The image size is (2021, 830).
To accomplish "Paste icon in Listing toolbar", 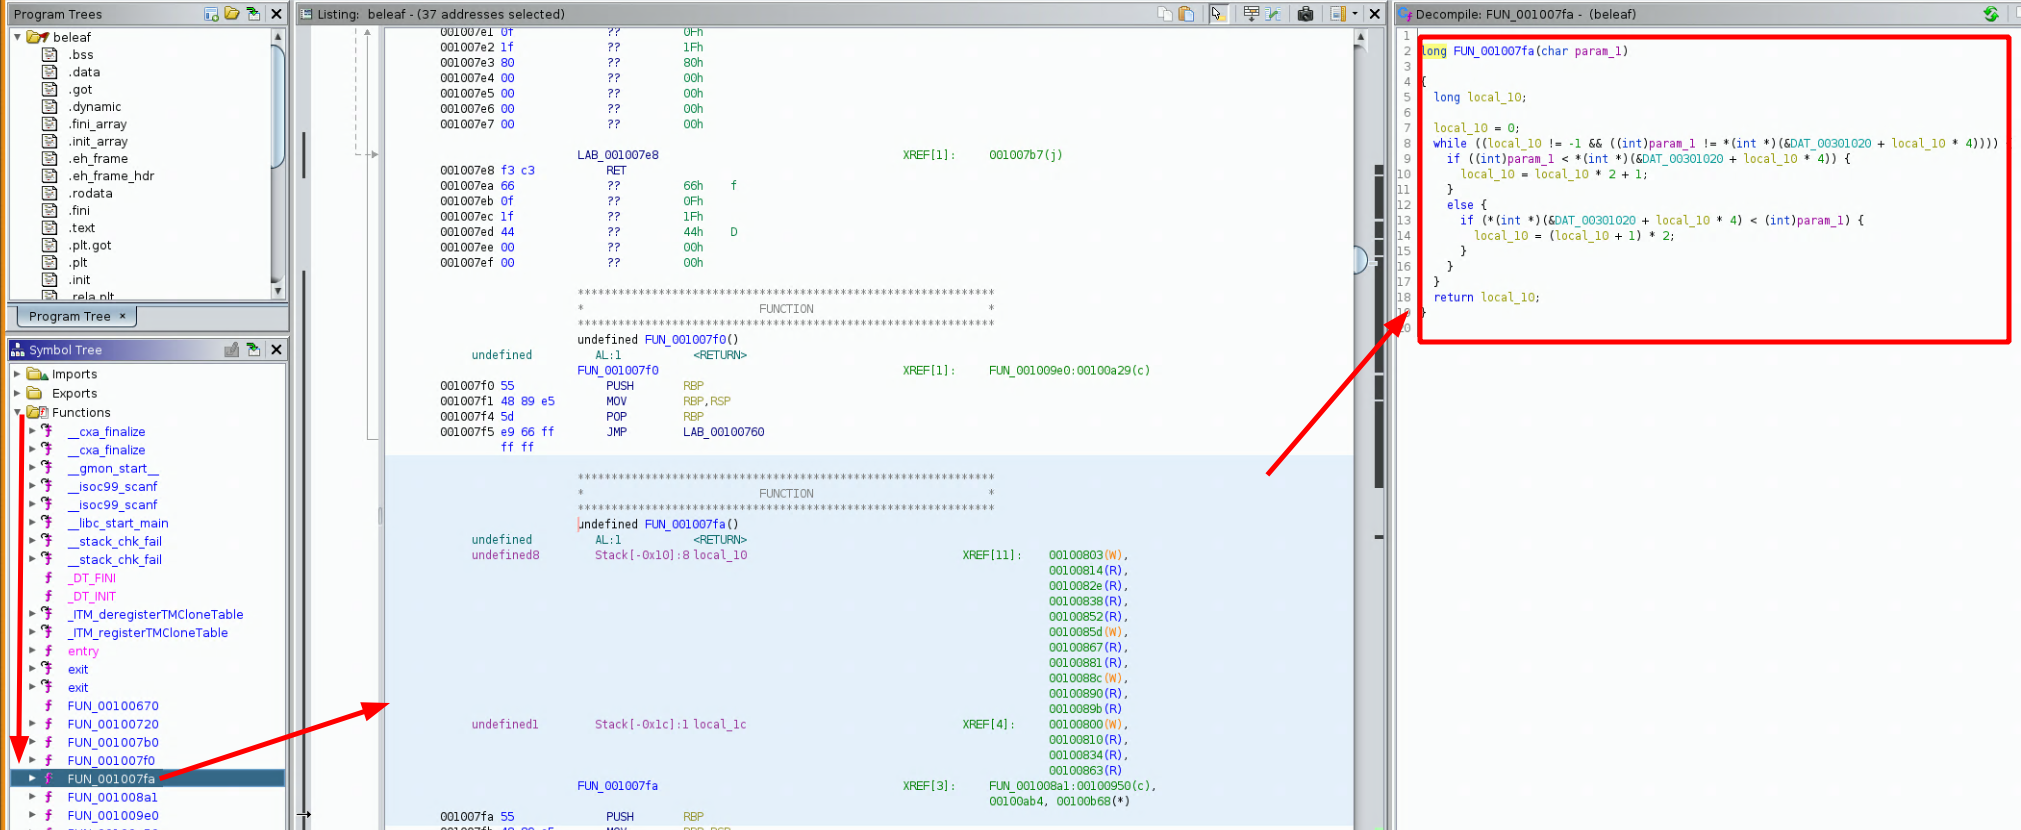I will point(1186,14).
